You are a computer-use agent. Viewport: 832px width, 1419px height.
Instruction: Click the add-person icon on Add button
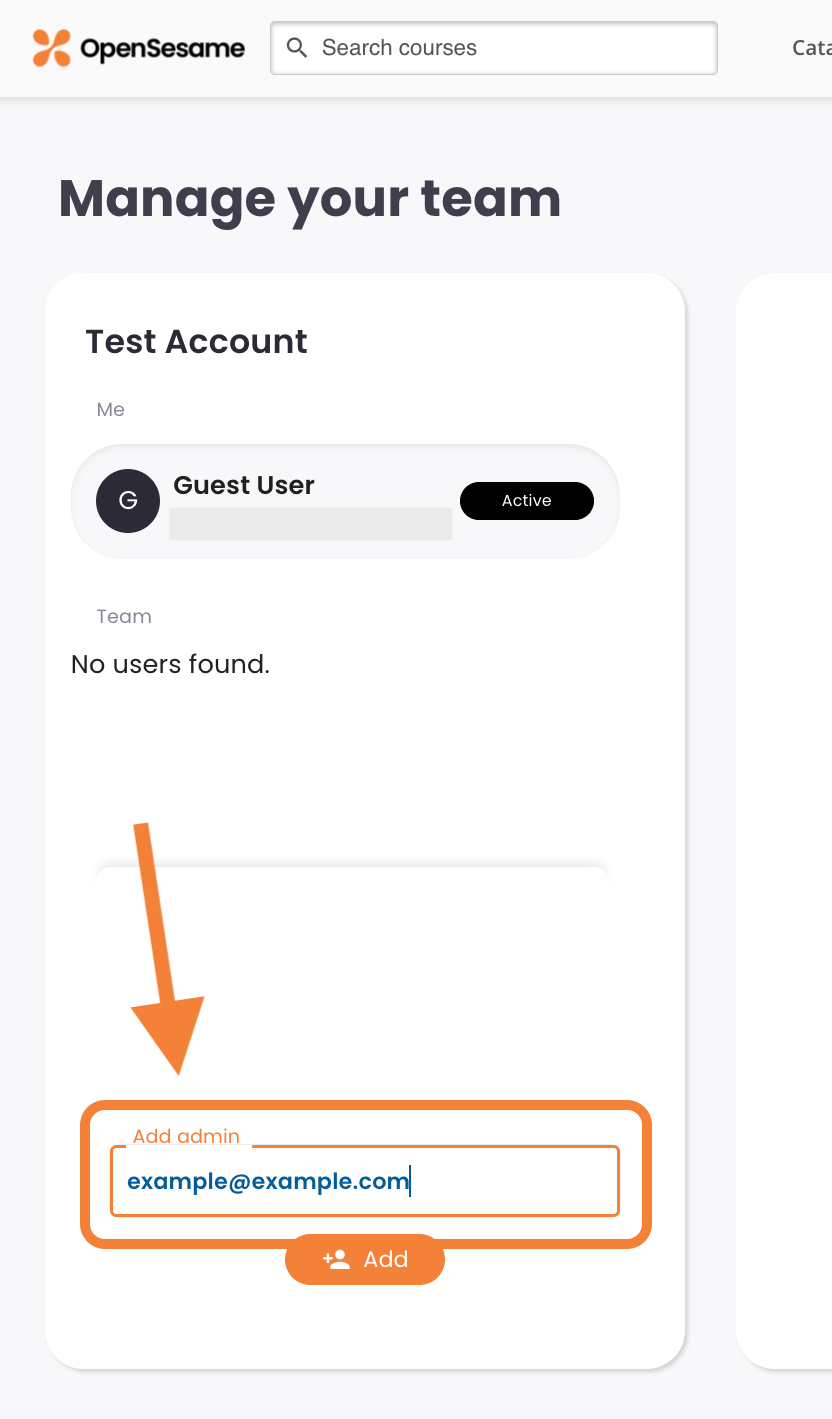pyautogui.click(x=337, y=1259)
